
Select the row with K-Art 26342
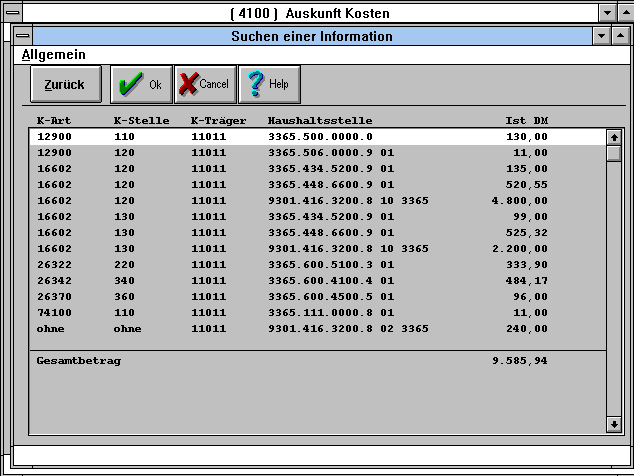click(300, 281)
